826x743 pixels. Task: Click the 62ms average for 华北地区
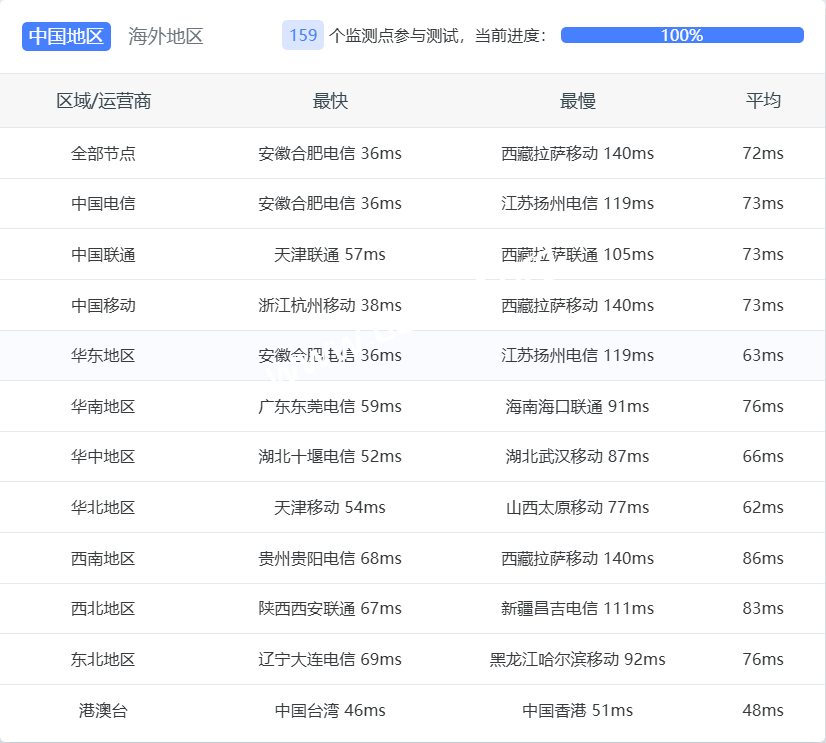[x=763, y=507]
